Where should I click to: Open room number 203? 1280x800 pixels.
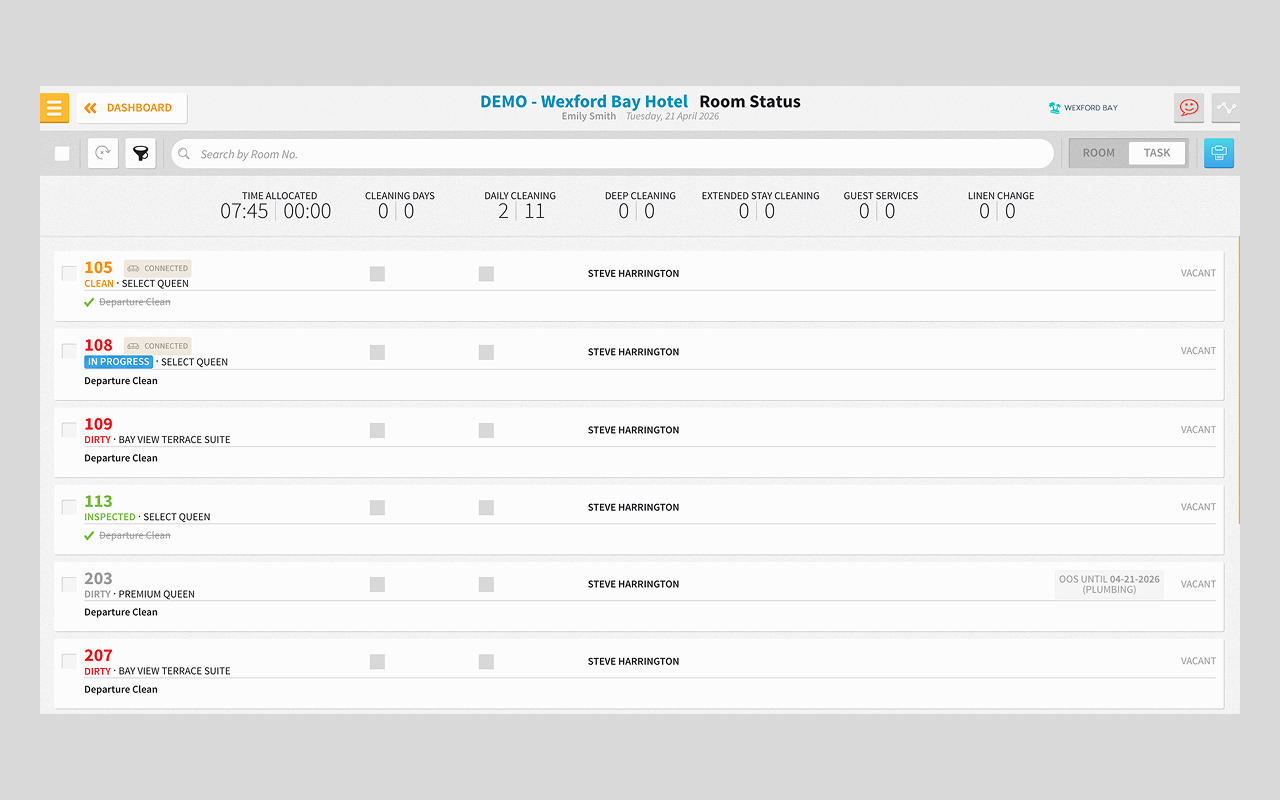point(98,578)
